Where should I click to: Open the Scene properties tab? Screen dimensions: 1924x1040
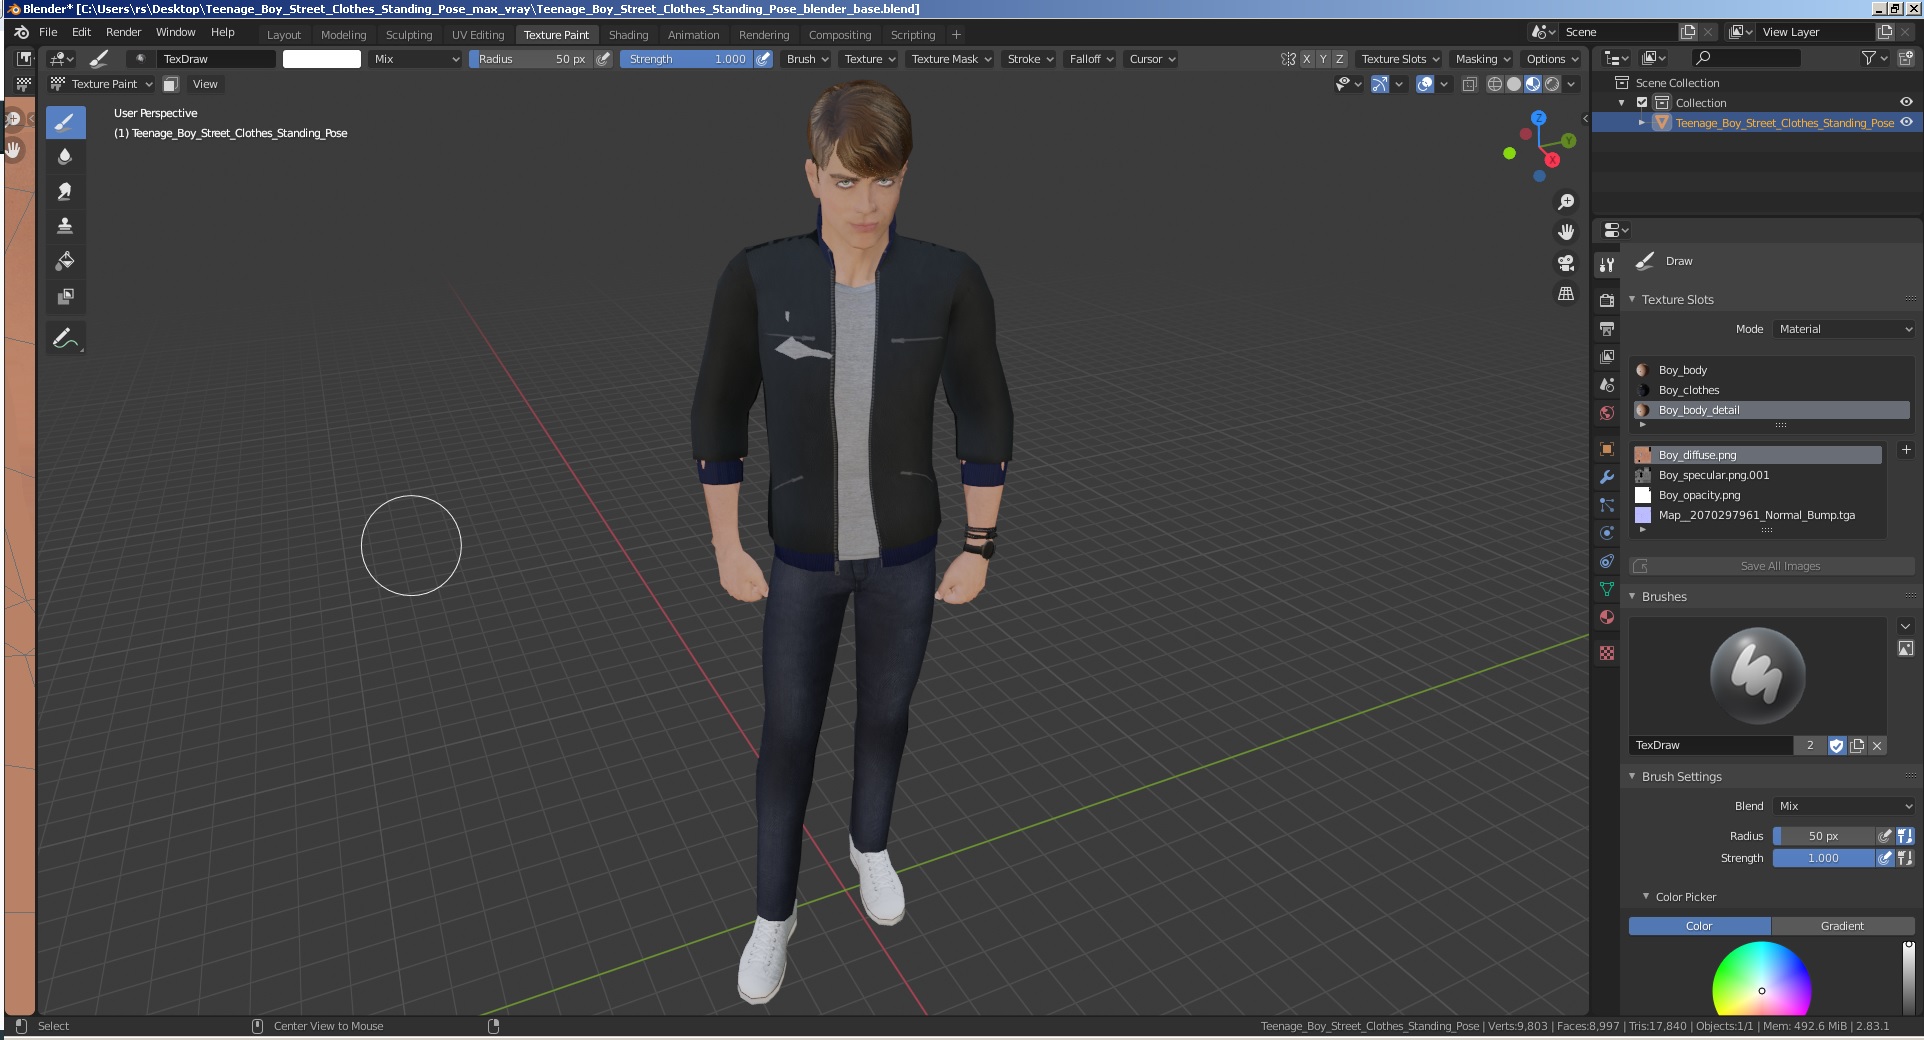coord(1607,385)
